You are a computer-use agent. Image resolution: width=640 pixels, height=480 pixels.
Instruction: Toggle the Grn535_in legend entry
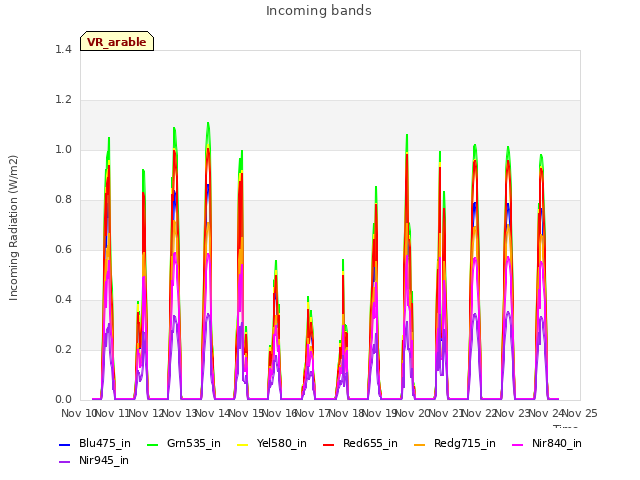(184, 443)
